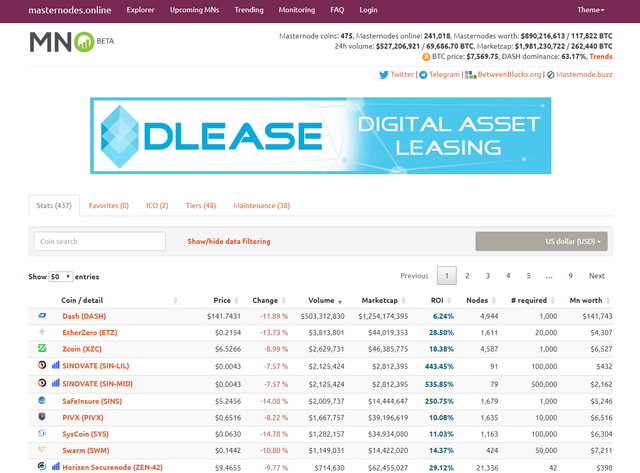Switch to the Tiers (48) tab
This screenshot has height=473, width=640.
tap(201, 206)
